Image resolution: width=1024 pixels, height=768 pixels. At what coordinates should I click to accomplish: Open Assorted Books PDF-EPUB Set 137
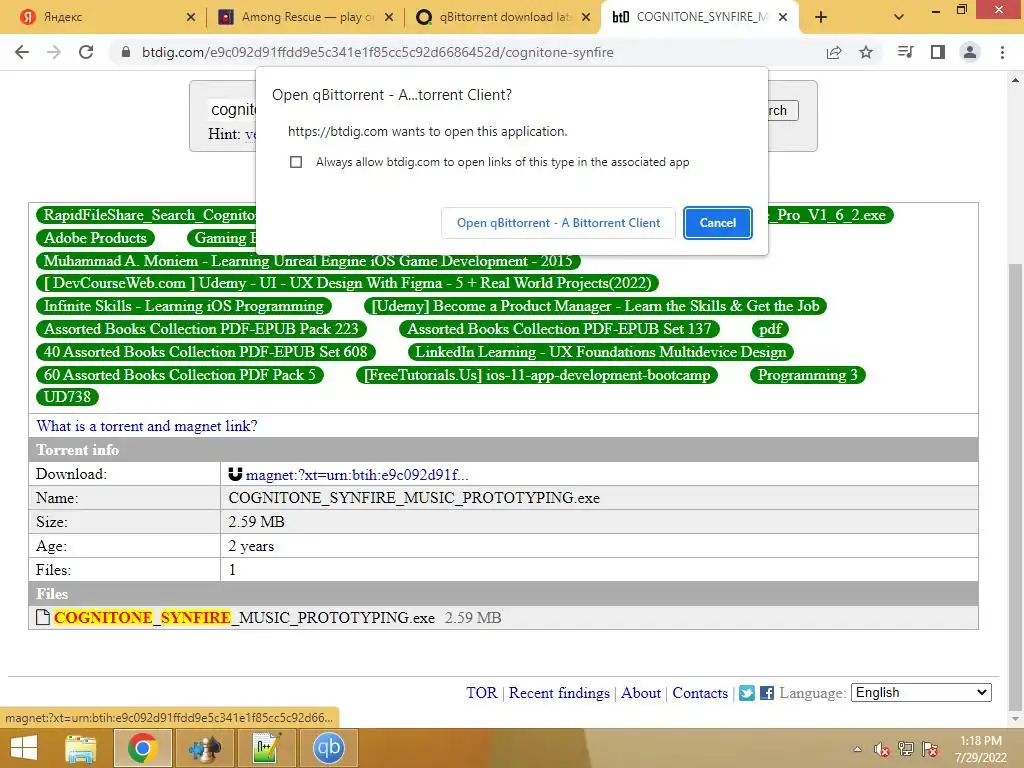[559, 328]
